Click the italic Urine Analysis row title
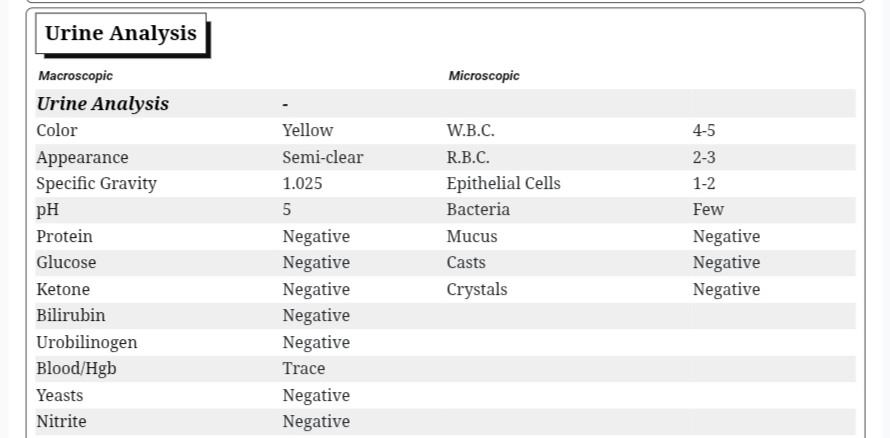This screenshot has width=890, height=438. 103,104
